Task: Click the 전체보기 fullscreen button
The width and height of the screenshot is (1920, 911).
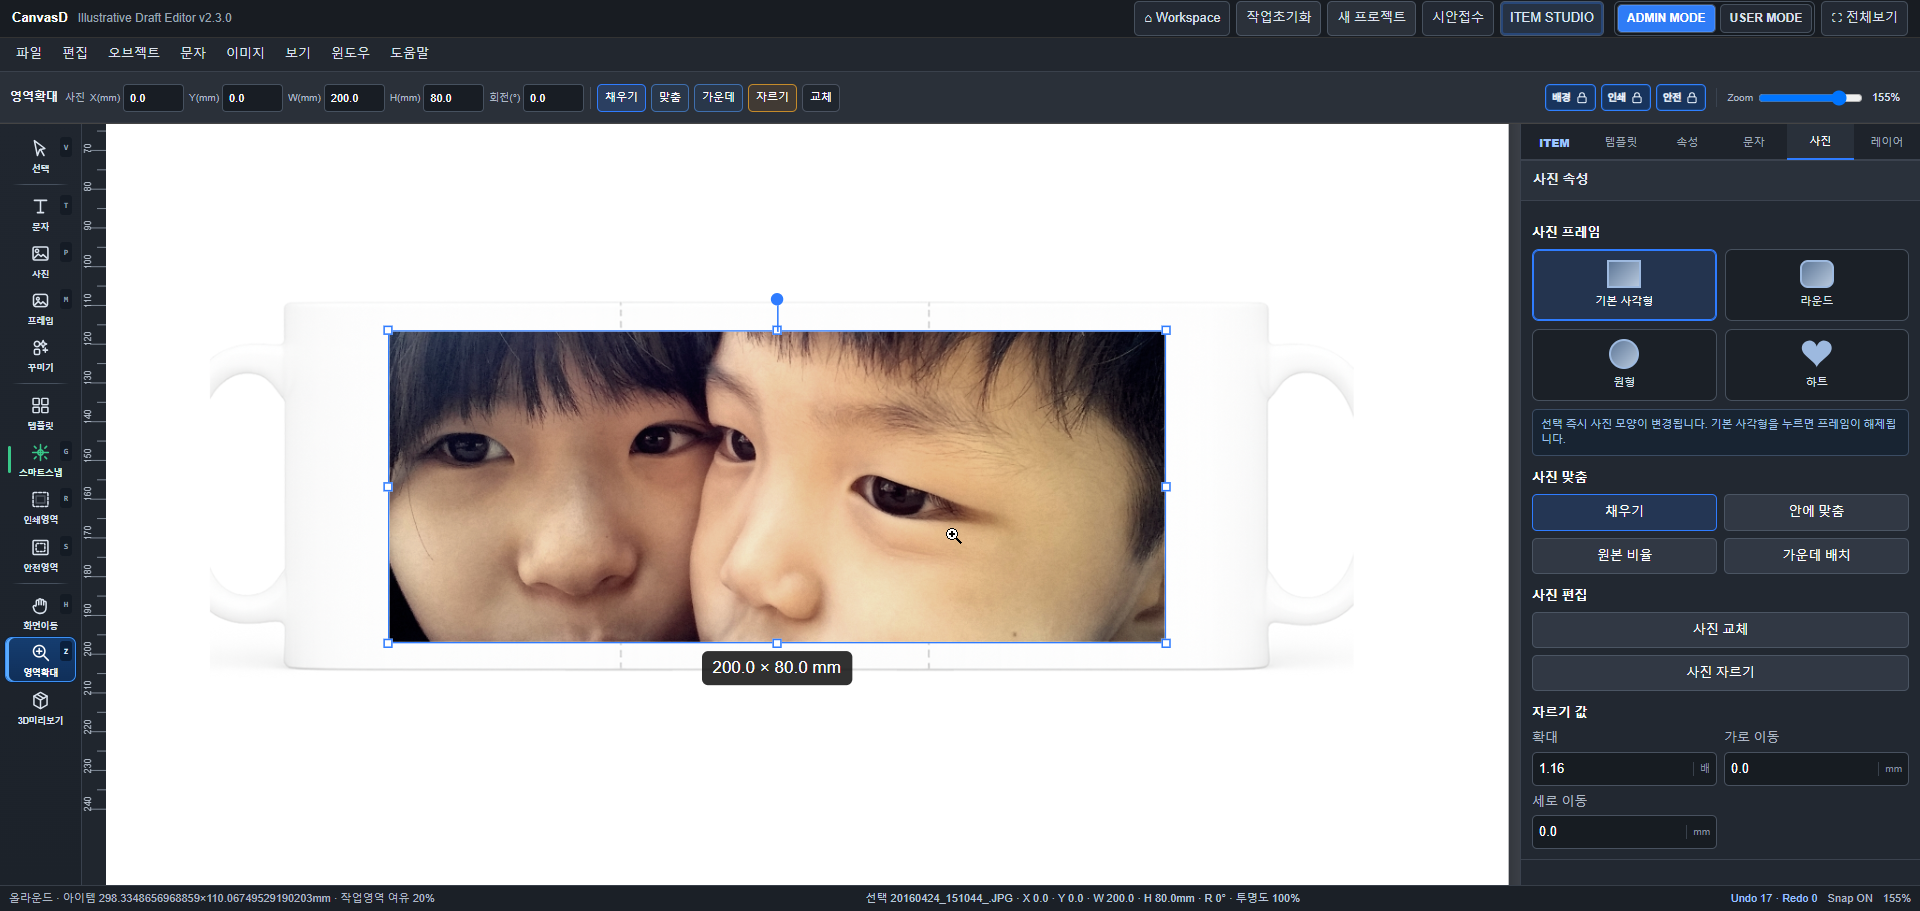Action: [x=1864, y=18]
